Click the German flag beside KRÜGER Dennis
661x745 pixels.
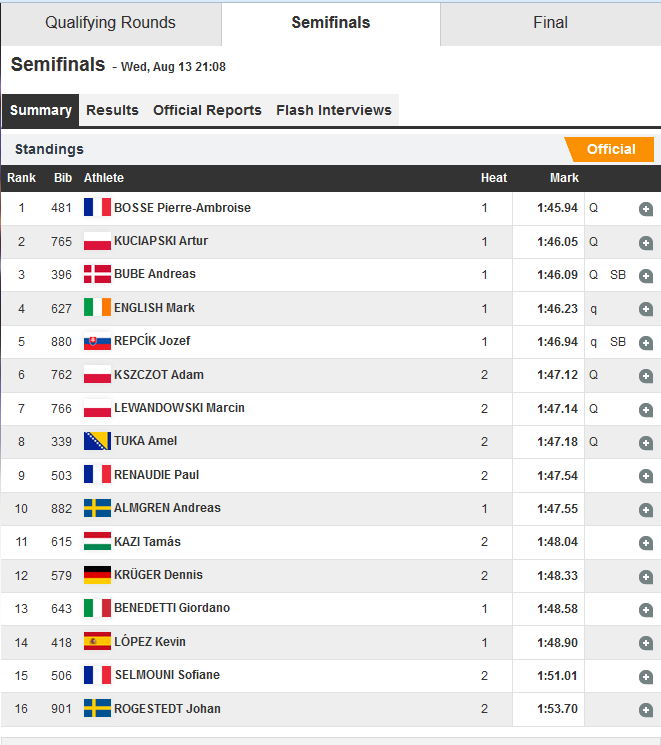(x=97, y=575)
